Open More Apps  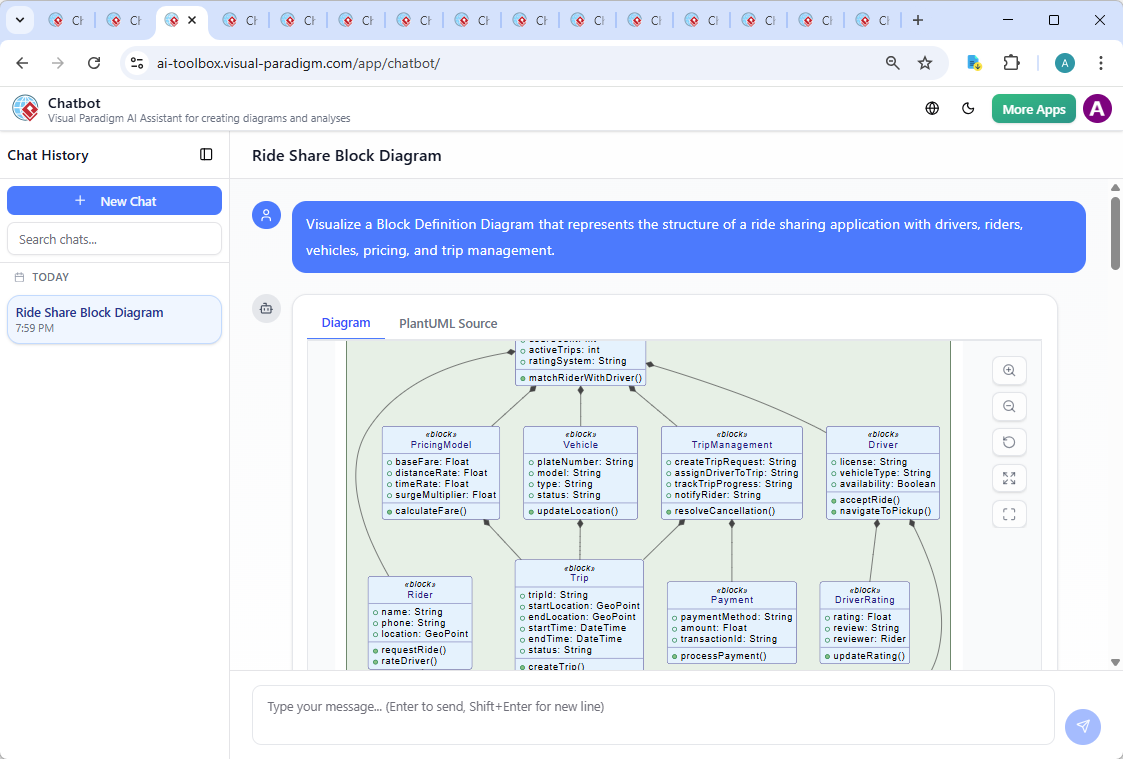point(1033,108)
